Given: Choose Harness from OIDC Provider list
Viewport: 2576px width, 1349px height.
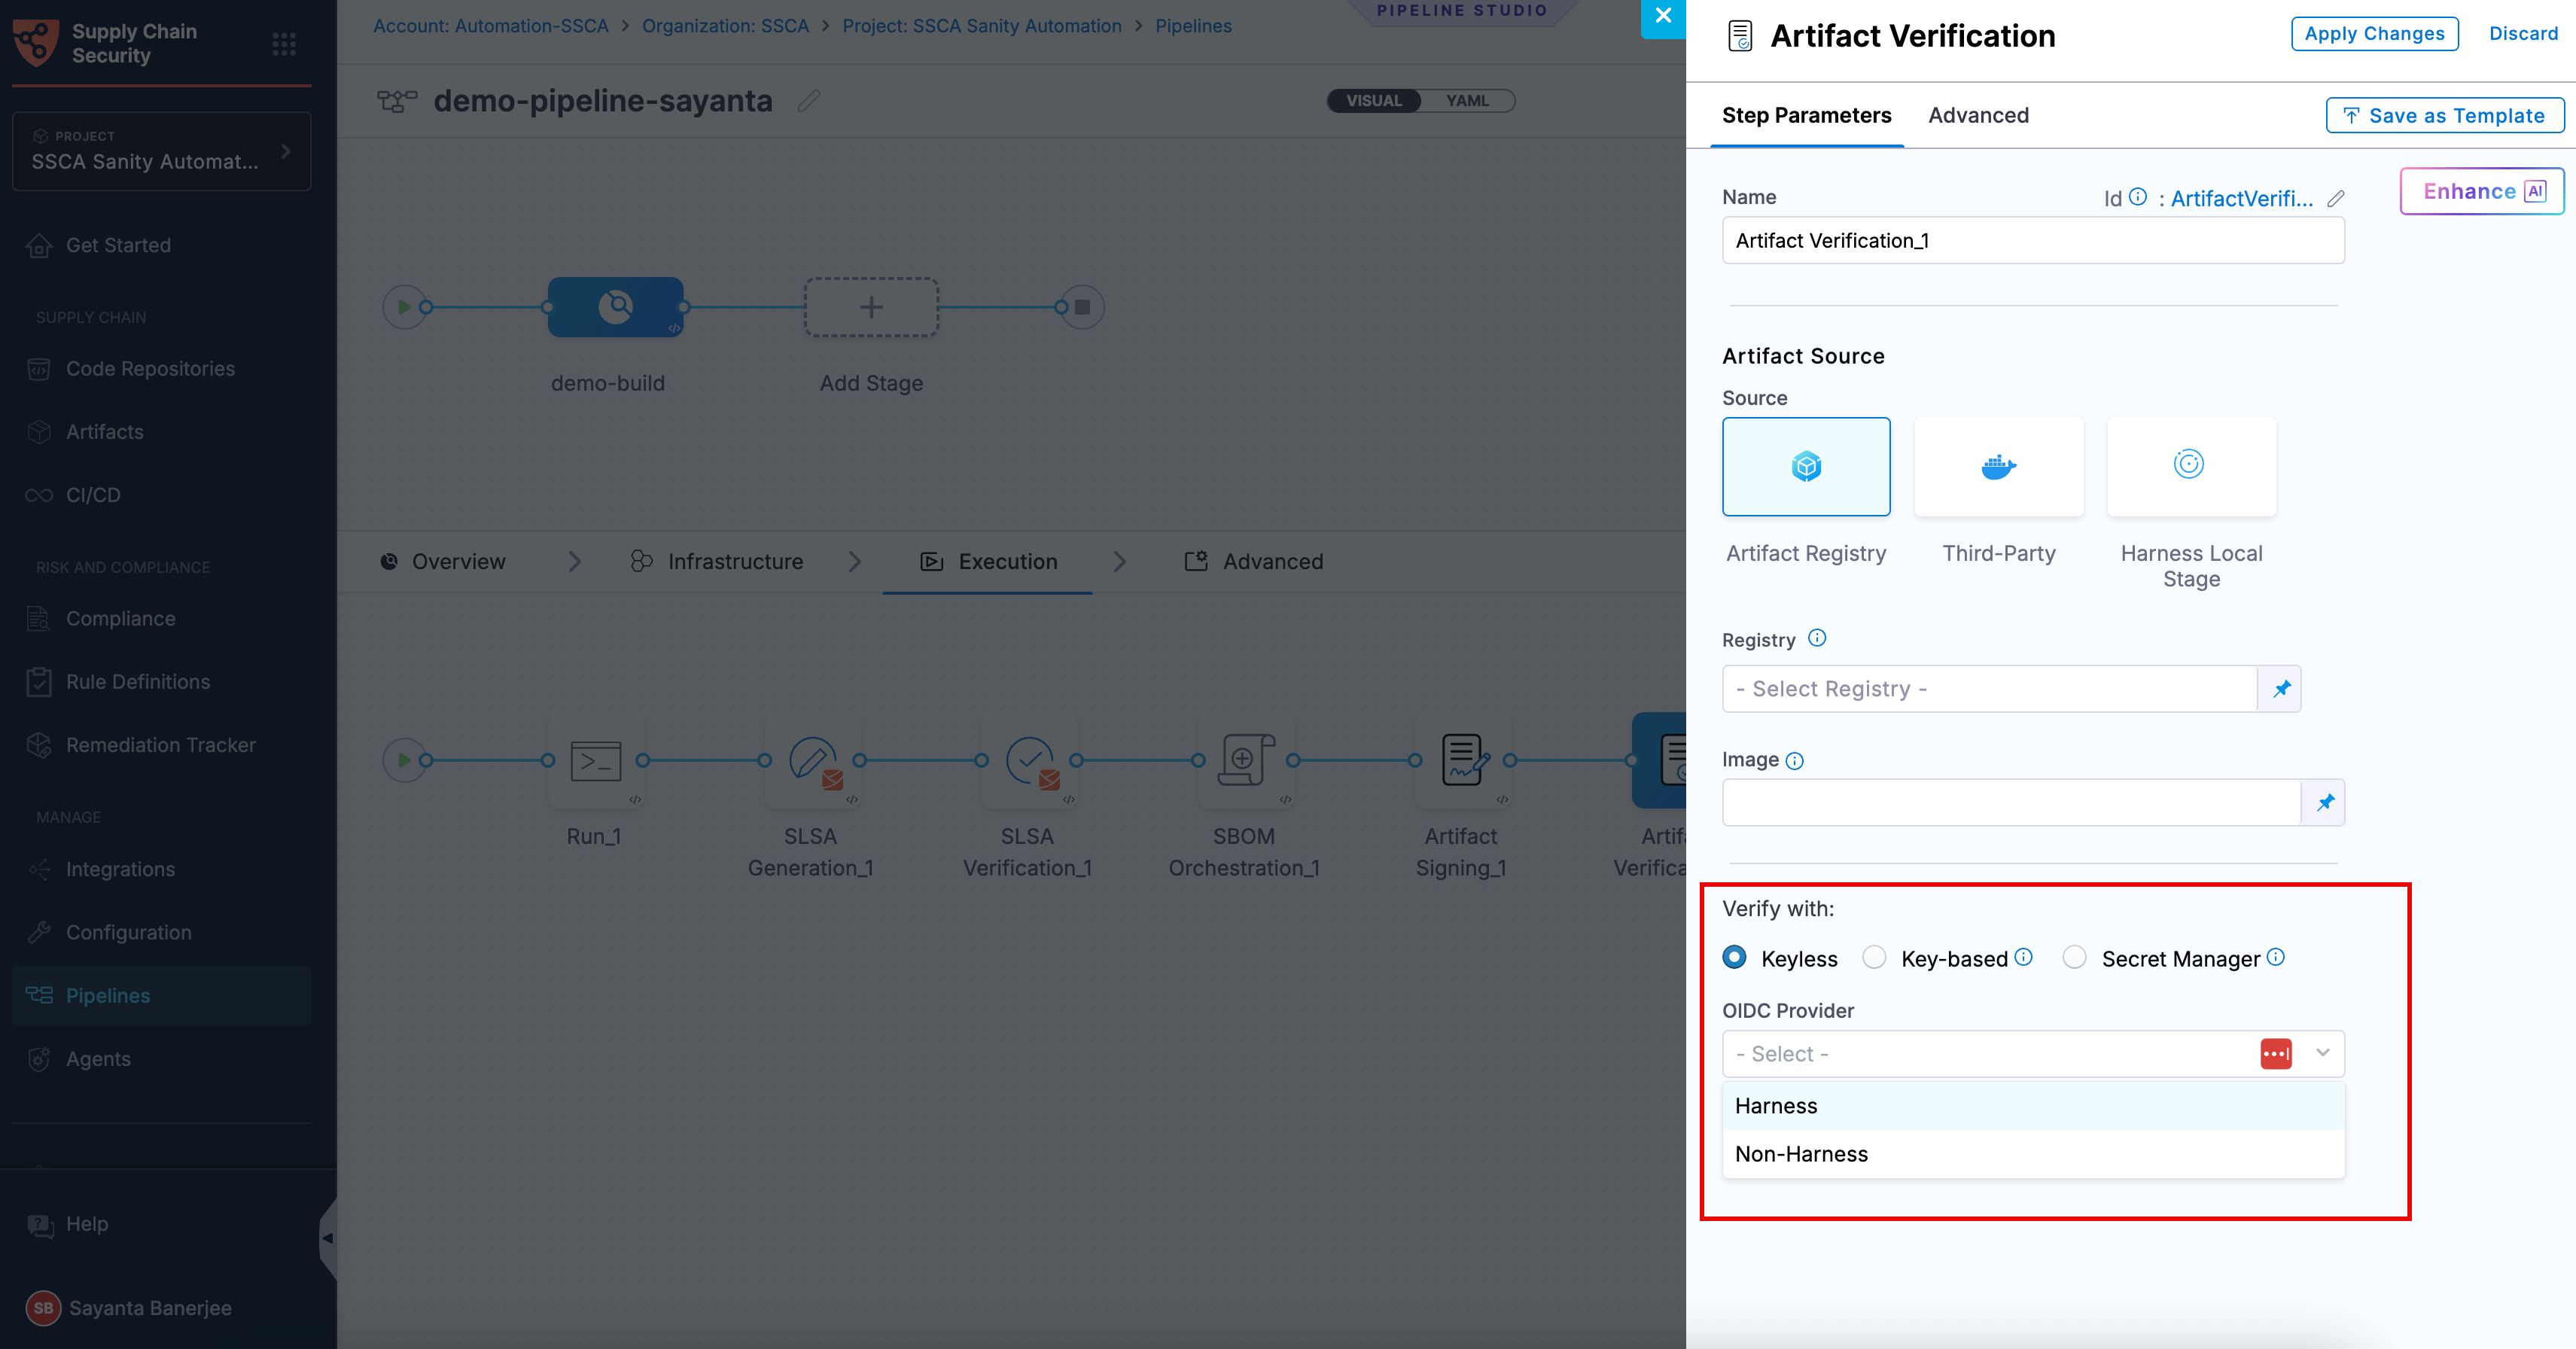Looking at the screenshot, I should [x=2033, y=1106].
